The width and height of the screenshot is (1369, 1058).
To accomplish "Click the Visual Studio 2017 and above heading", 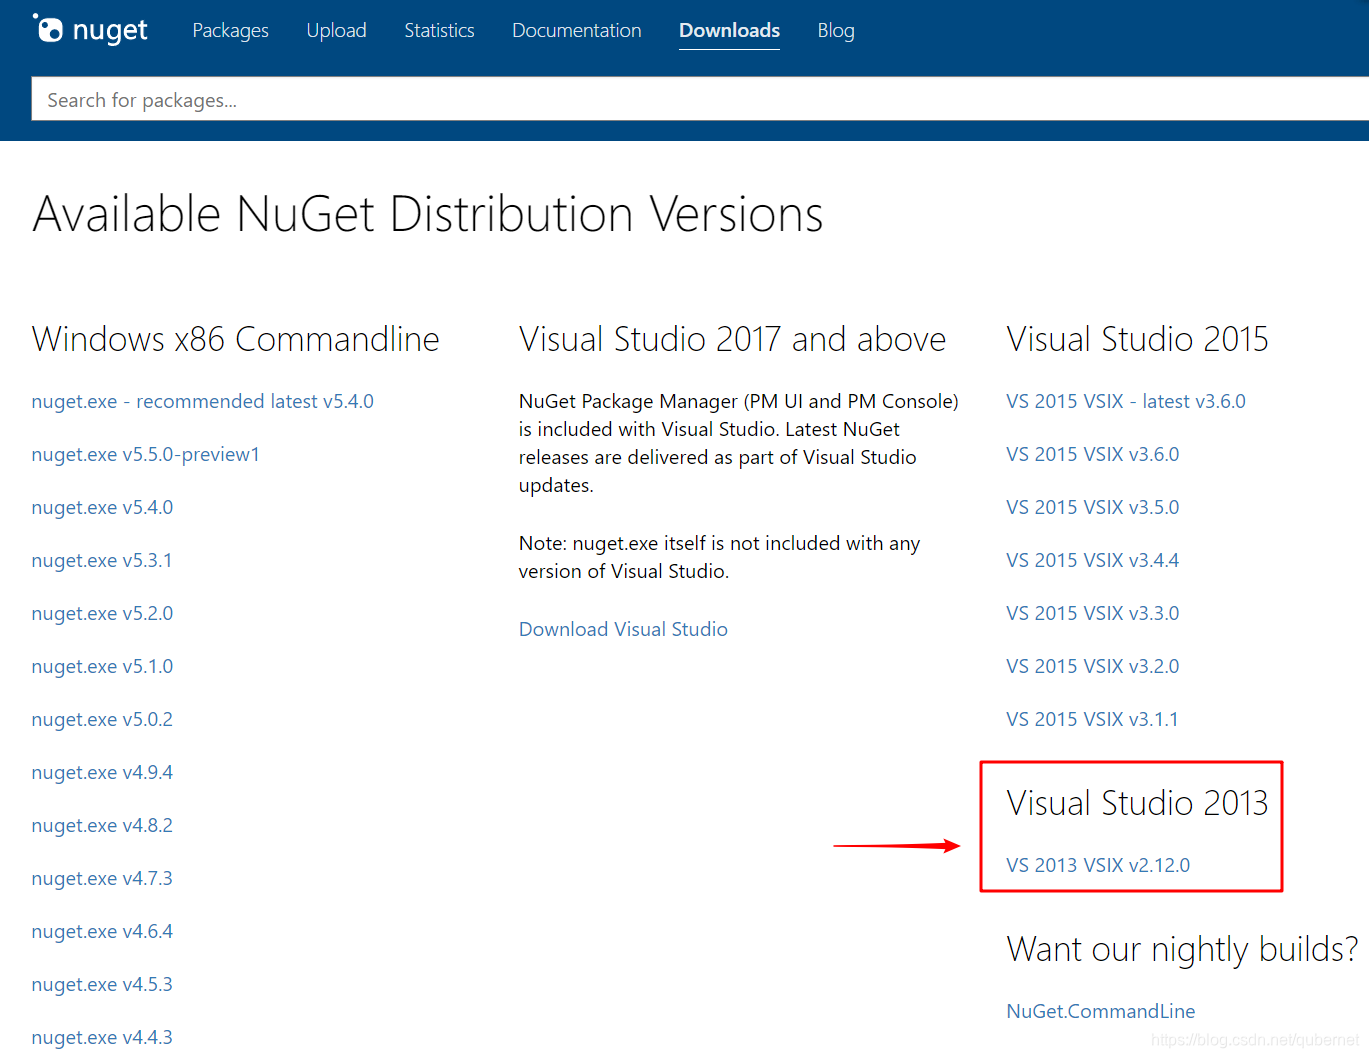I will coord(732,339).
